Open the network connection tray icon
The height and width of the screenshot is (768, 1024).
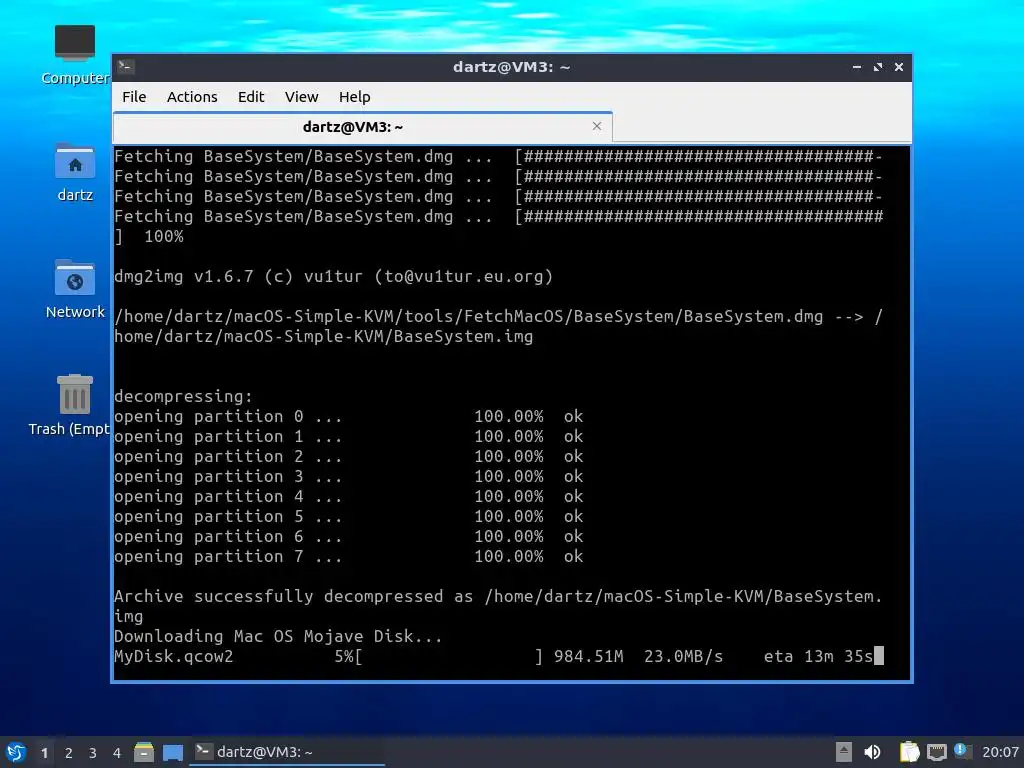pyautogui.click(x=936, y=752)
